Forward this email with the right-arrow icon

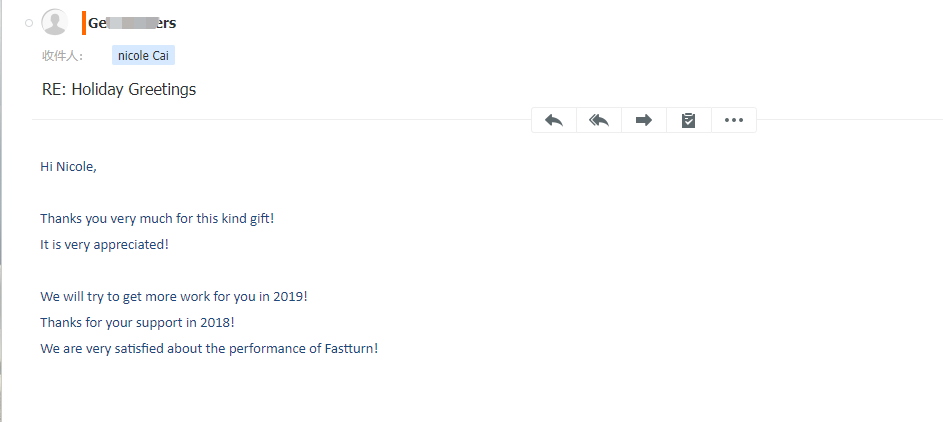coord(644,120)
